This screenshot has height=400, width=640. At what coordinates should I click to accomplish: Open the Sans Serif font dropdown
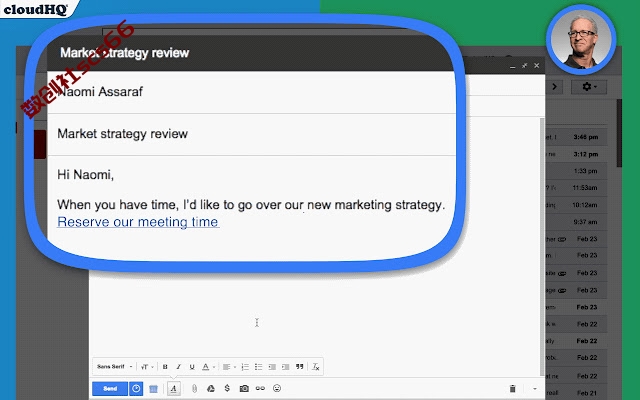tap(114, 367)
